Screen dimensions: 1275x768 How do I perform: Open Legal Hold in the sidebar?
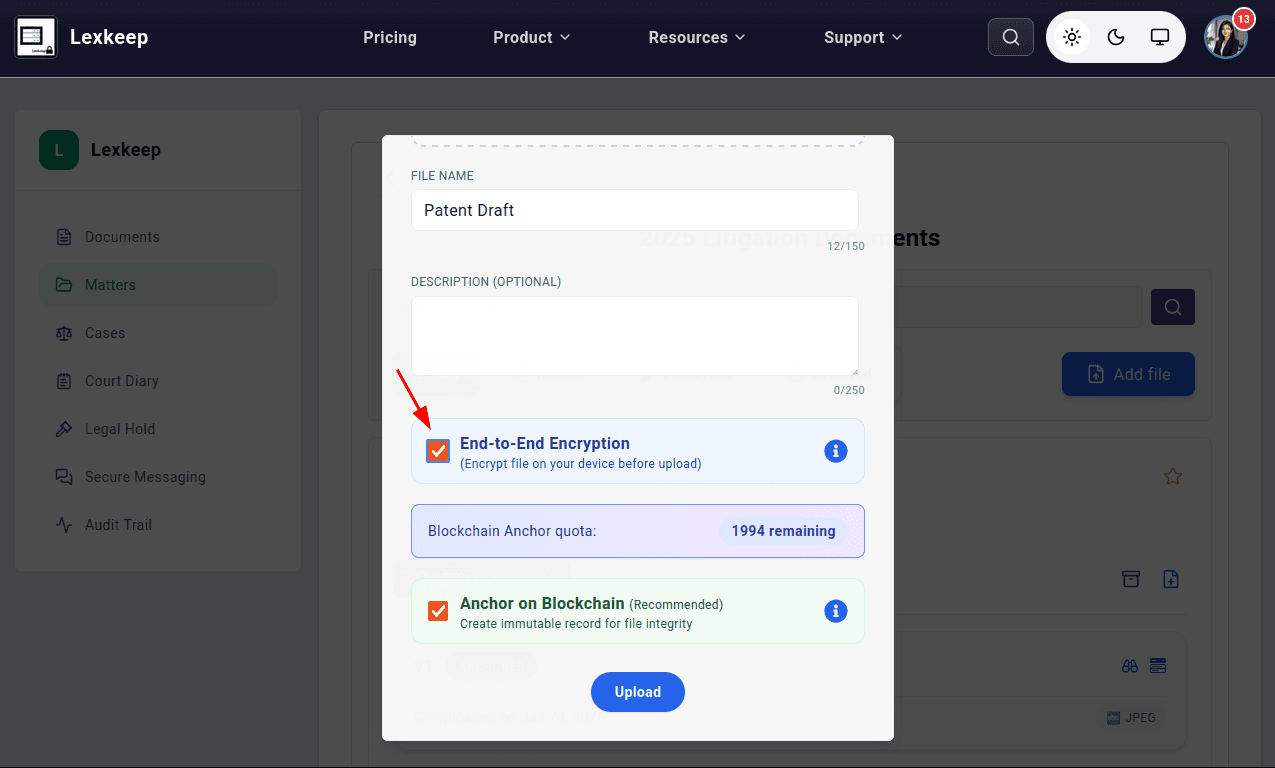(x=158, y=429)
